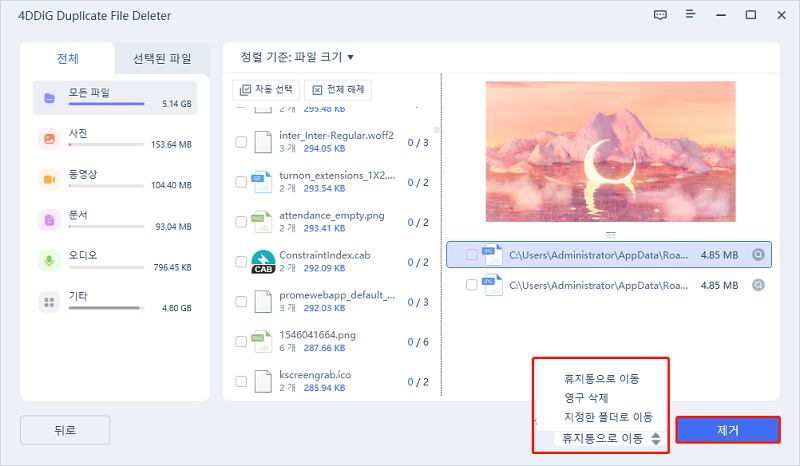Viewport: 800px width, 466px height.
Task: Click JPG icon in highlighted path row
Action: [493, 255]
